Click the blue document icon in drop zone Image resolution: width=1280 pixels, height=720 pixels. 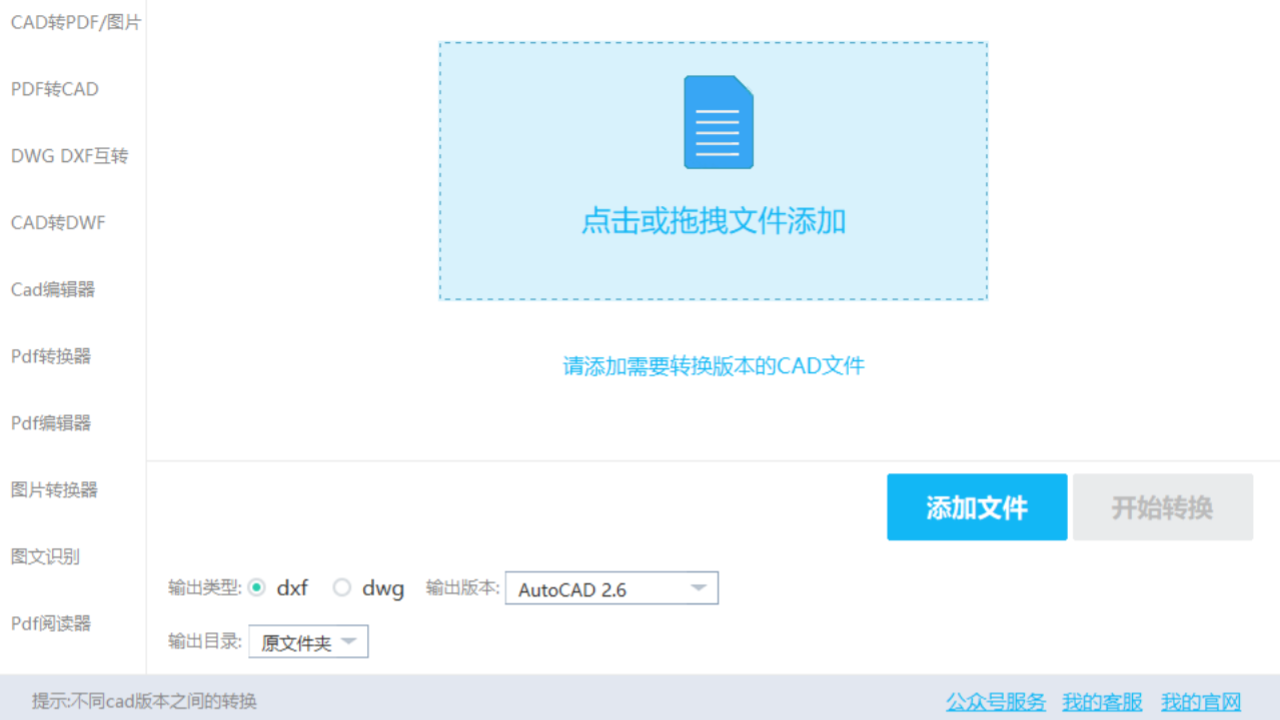click(718, 122)
